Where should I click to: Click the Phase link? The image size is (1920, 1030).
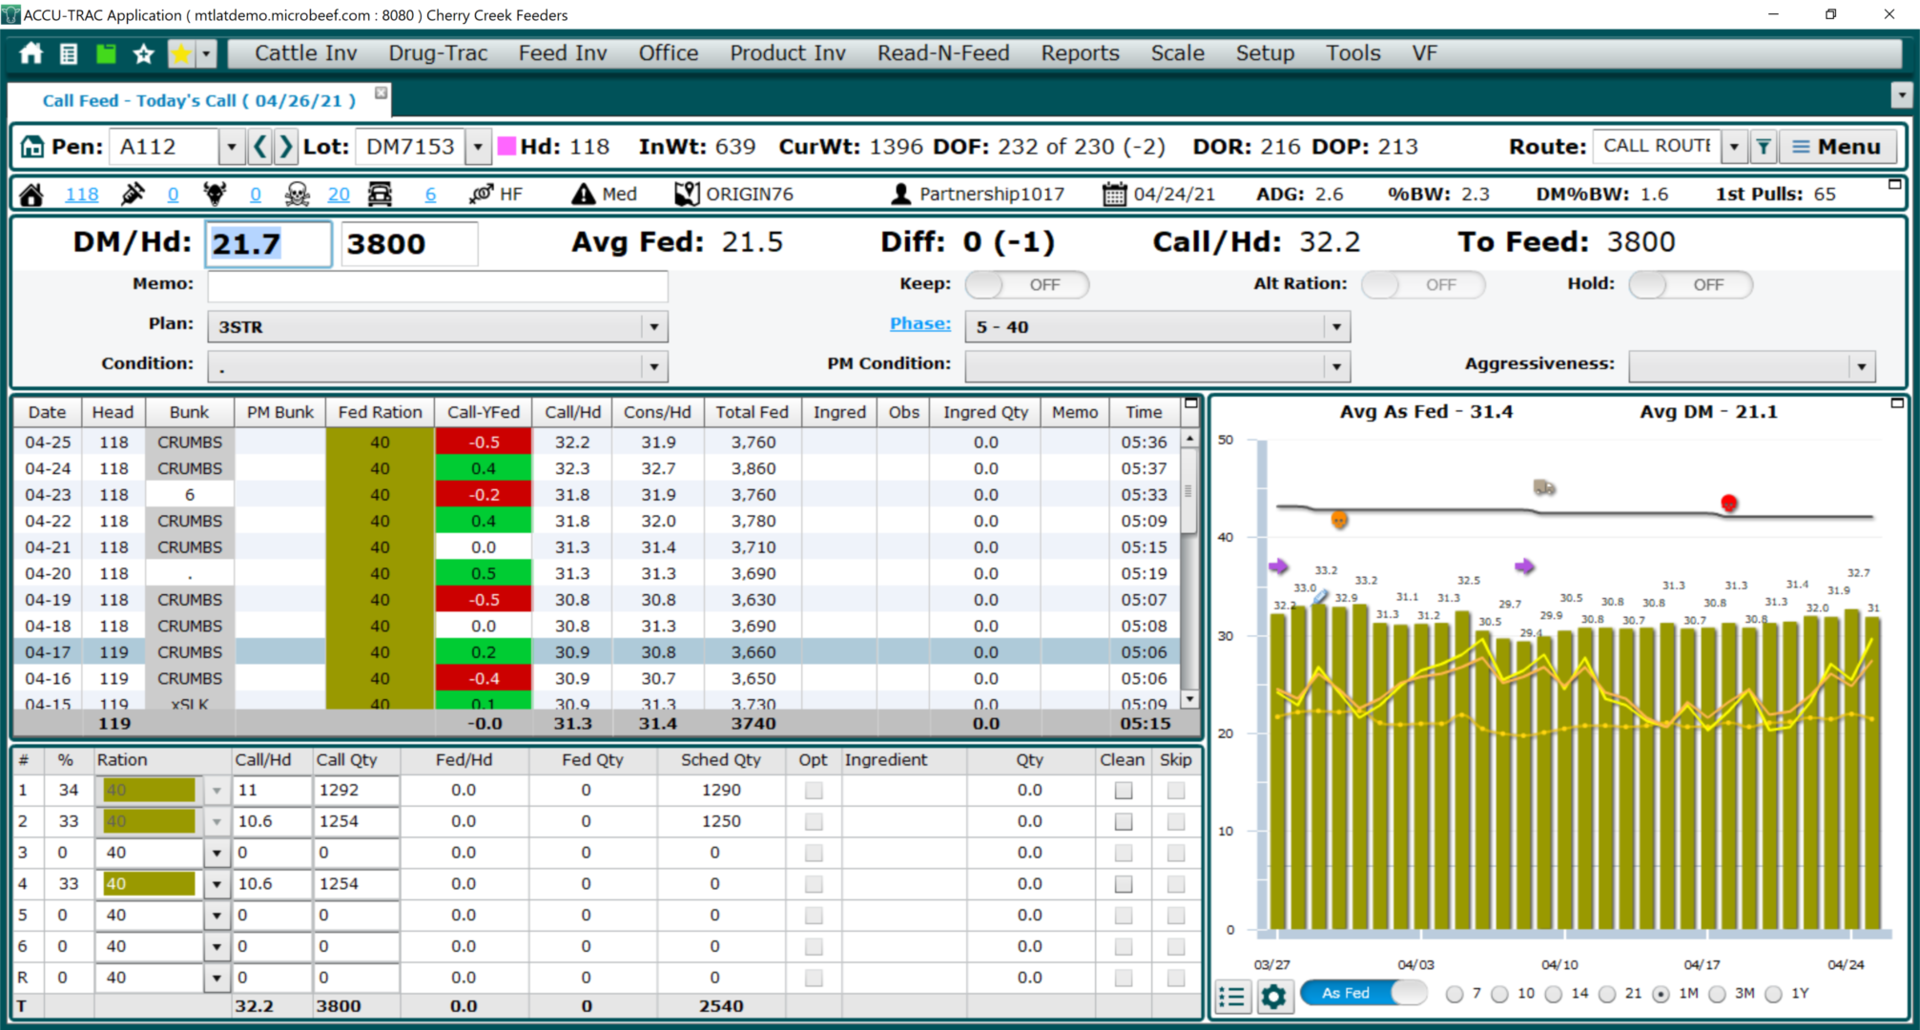[x=920, y=324]
